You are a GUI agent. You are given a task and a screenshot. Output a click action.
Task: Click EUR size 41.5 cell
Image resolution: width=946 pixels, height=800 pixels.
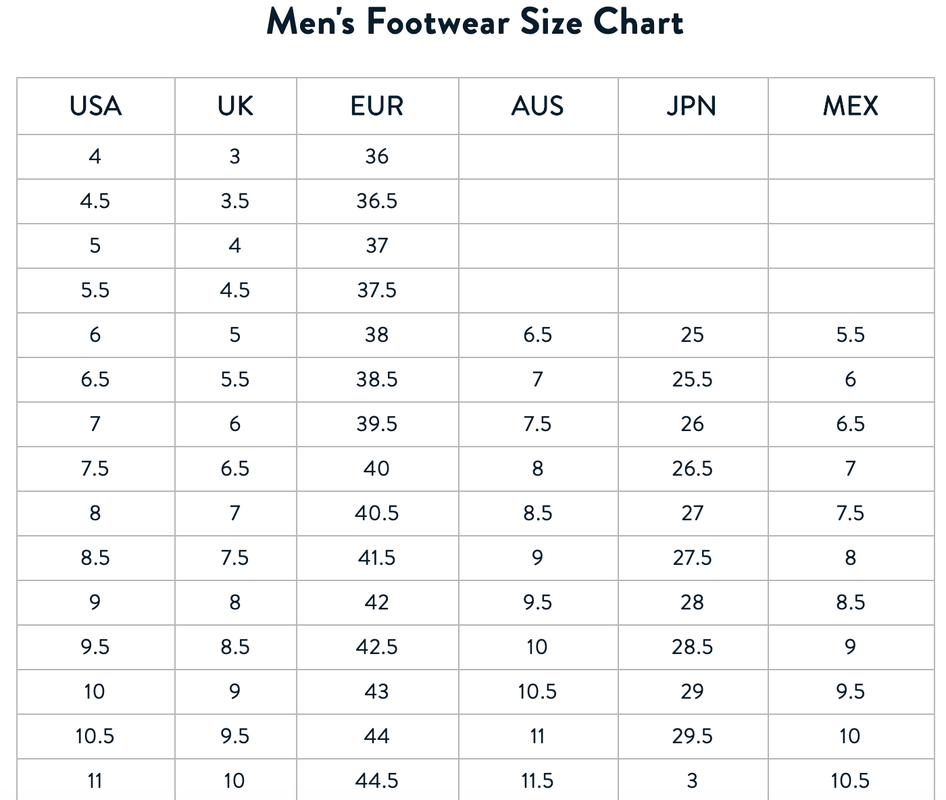377,559
